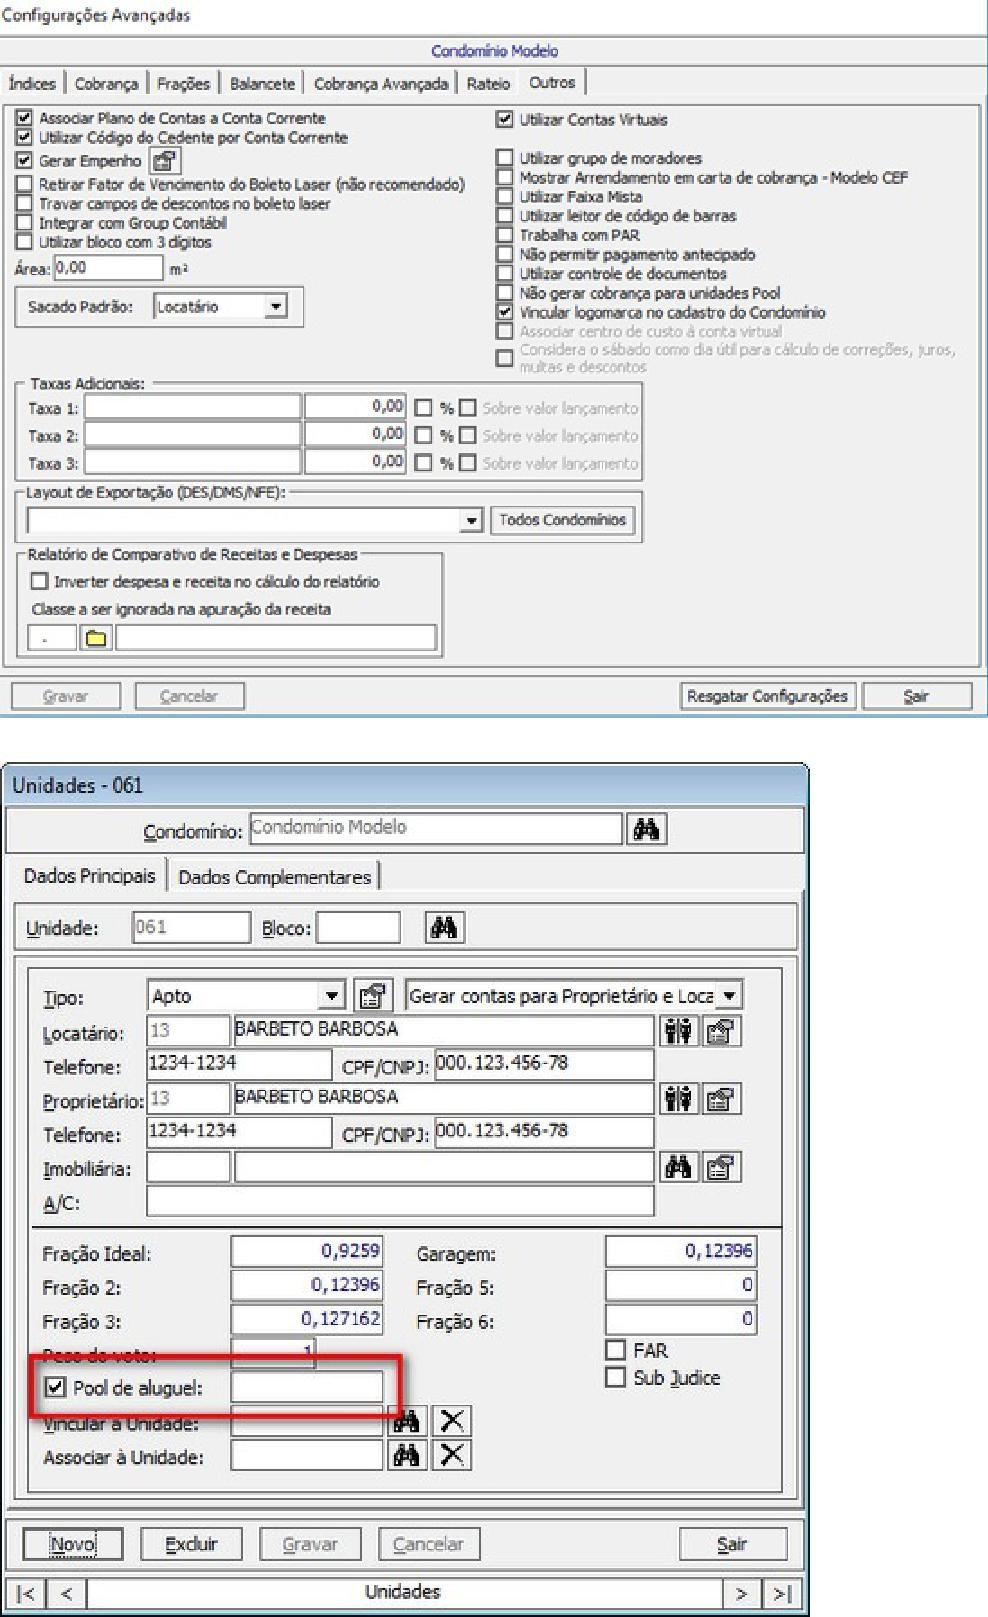Check Taxa 1 percent checkbox
Image resolution: width=988 pixels, height=1617 pixels.
424,408
